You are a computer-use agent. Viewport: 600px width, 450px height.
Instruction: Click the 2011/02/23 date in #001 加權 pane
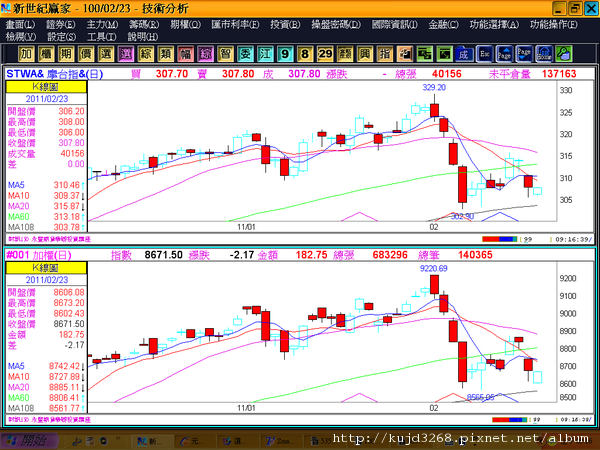pyautogui.click(x=47, y=280)
